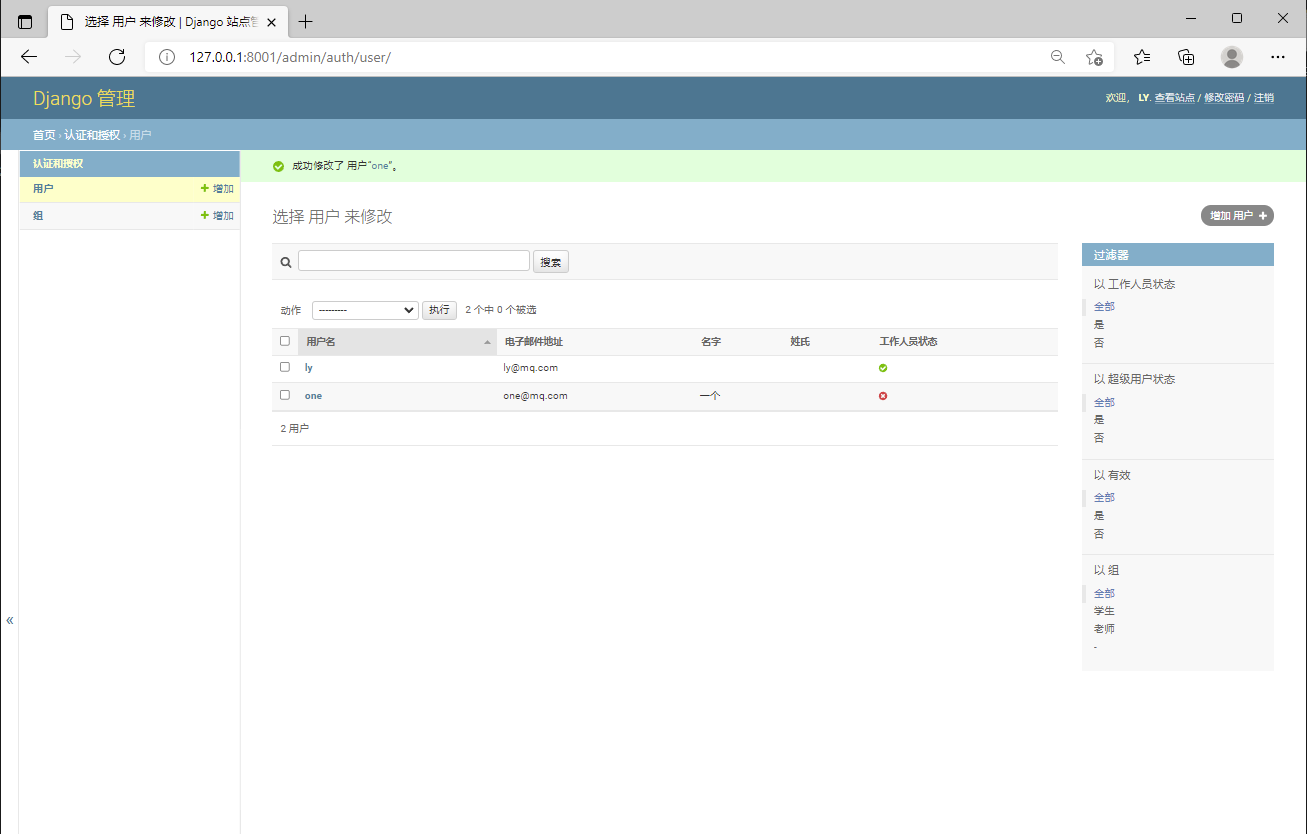Filter 工作人员状态 by 是
1307x834 pixels.
[x=1099, y=324]
